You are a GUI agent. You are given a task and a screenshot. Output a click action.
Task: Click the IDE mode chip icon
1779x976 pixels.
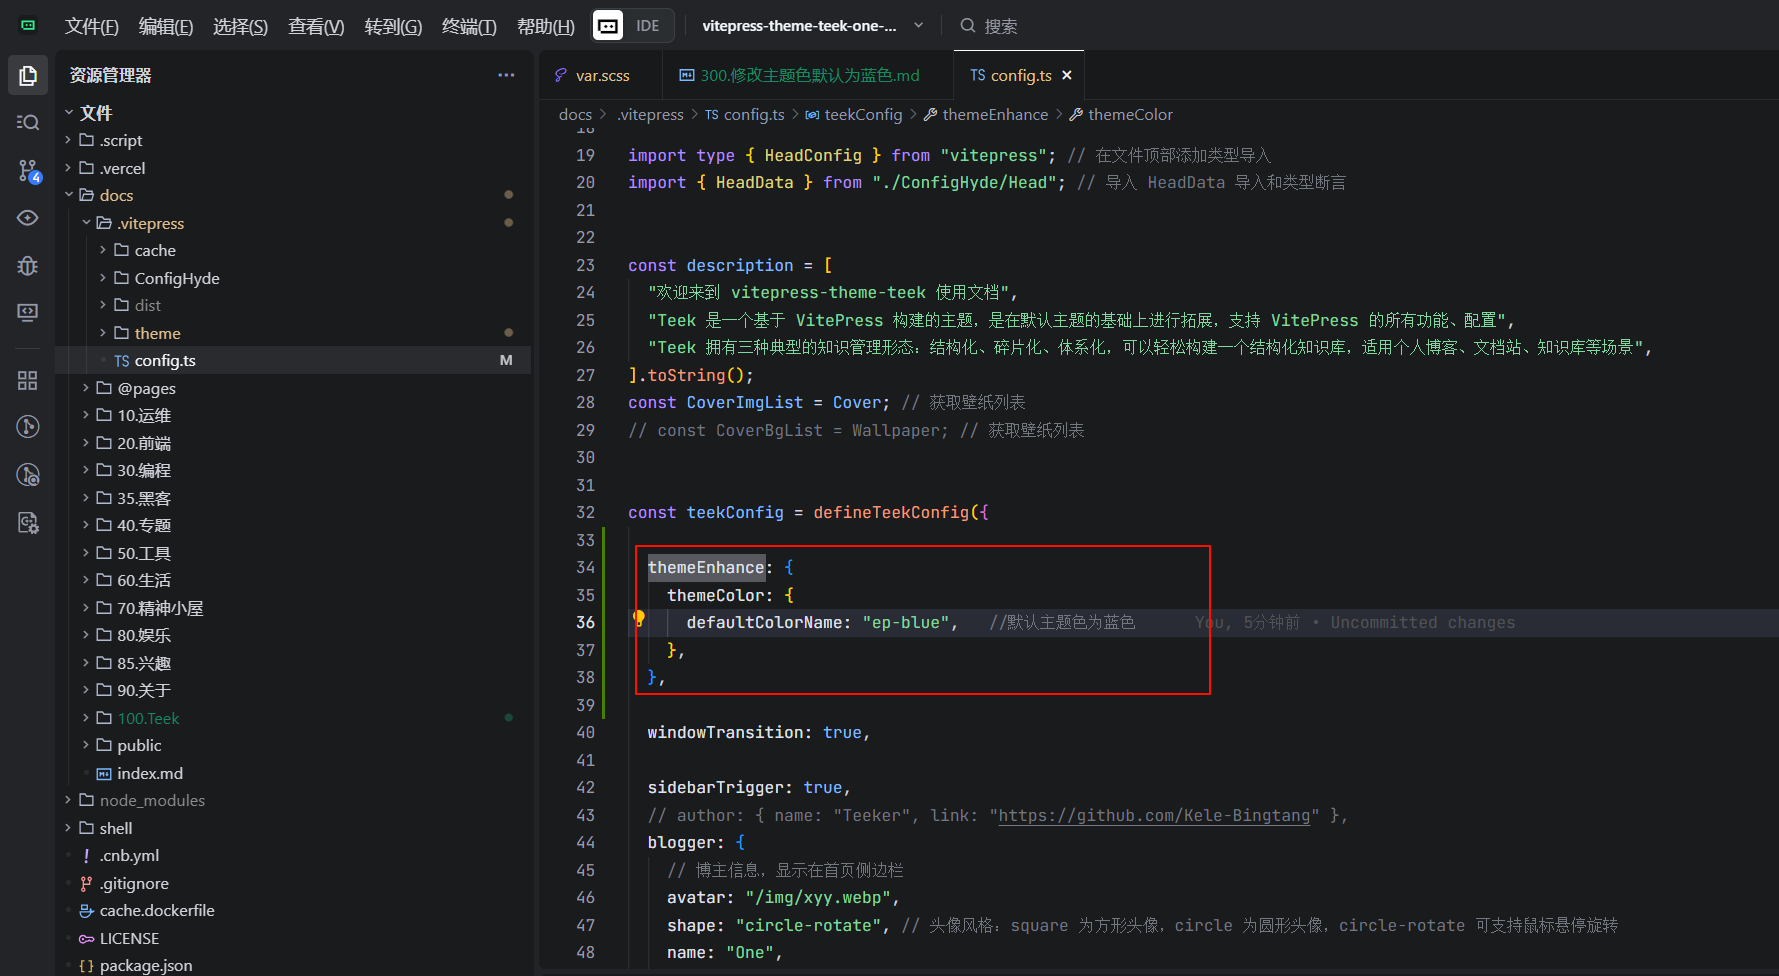tap(608, 25)
